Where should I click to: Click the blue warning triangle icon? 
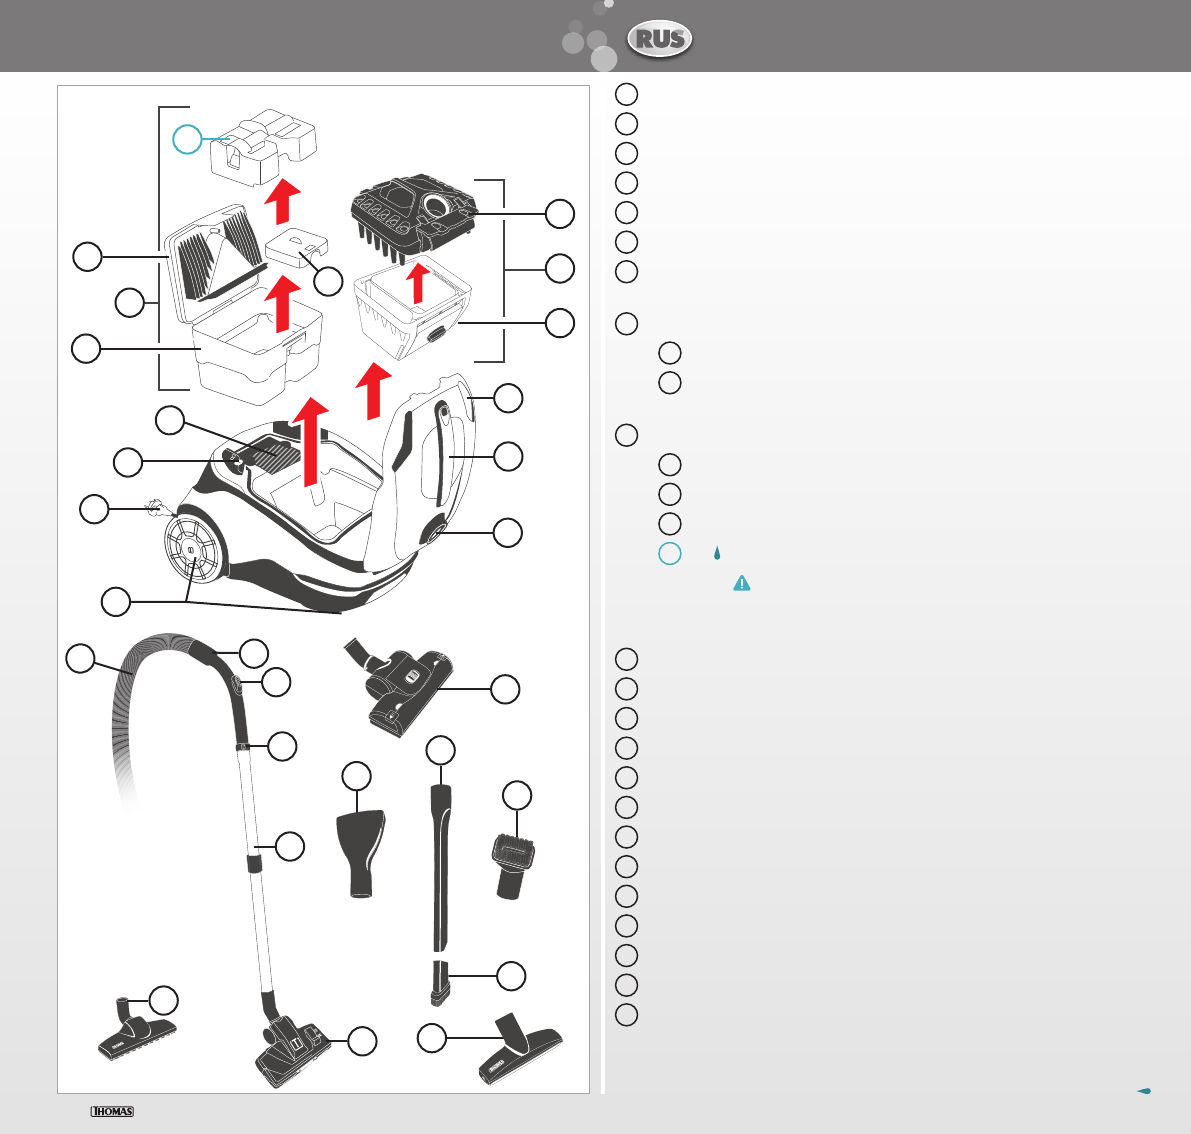[742, 583]
